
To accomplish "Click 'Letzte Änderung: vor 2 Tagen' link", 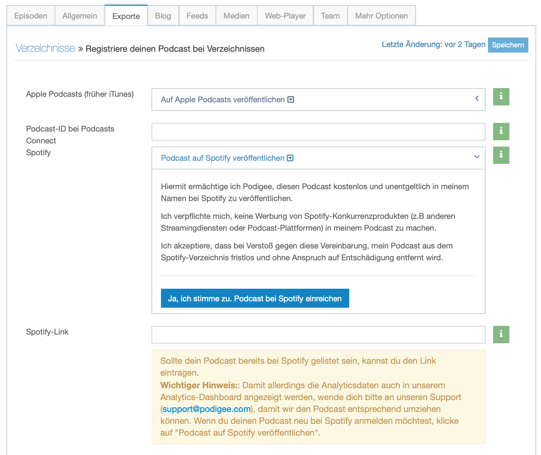I will [433, 44].
